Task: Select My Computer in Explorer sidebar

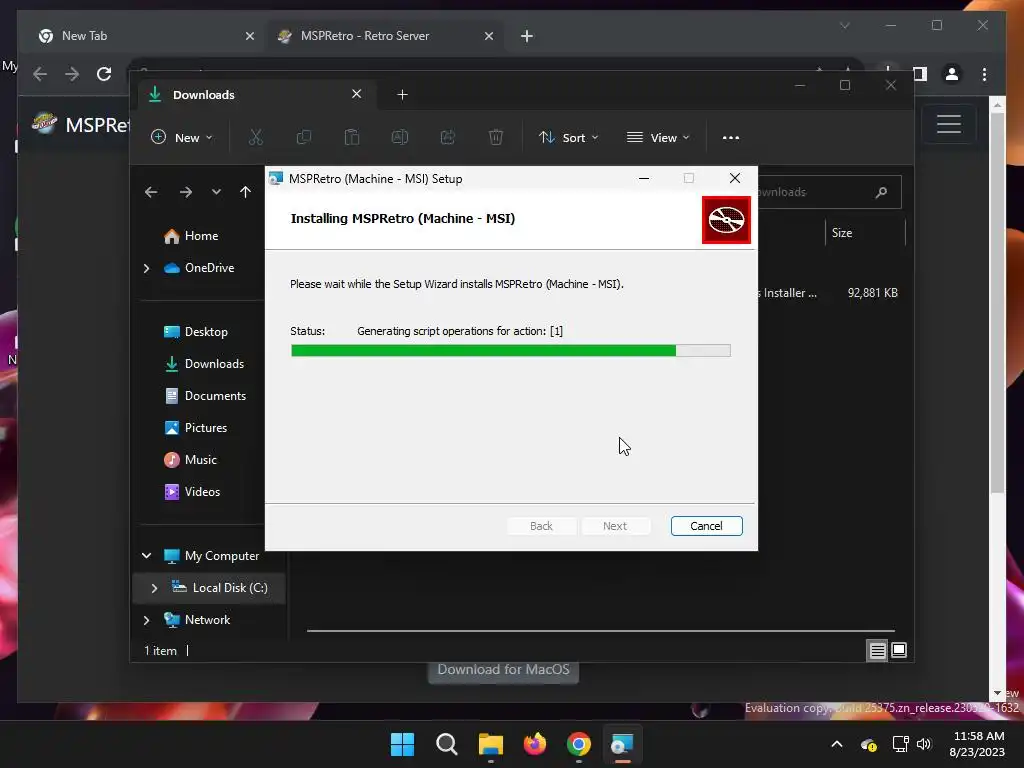Action: pyautogui.click(x=211, y=556)
